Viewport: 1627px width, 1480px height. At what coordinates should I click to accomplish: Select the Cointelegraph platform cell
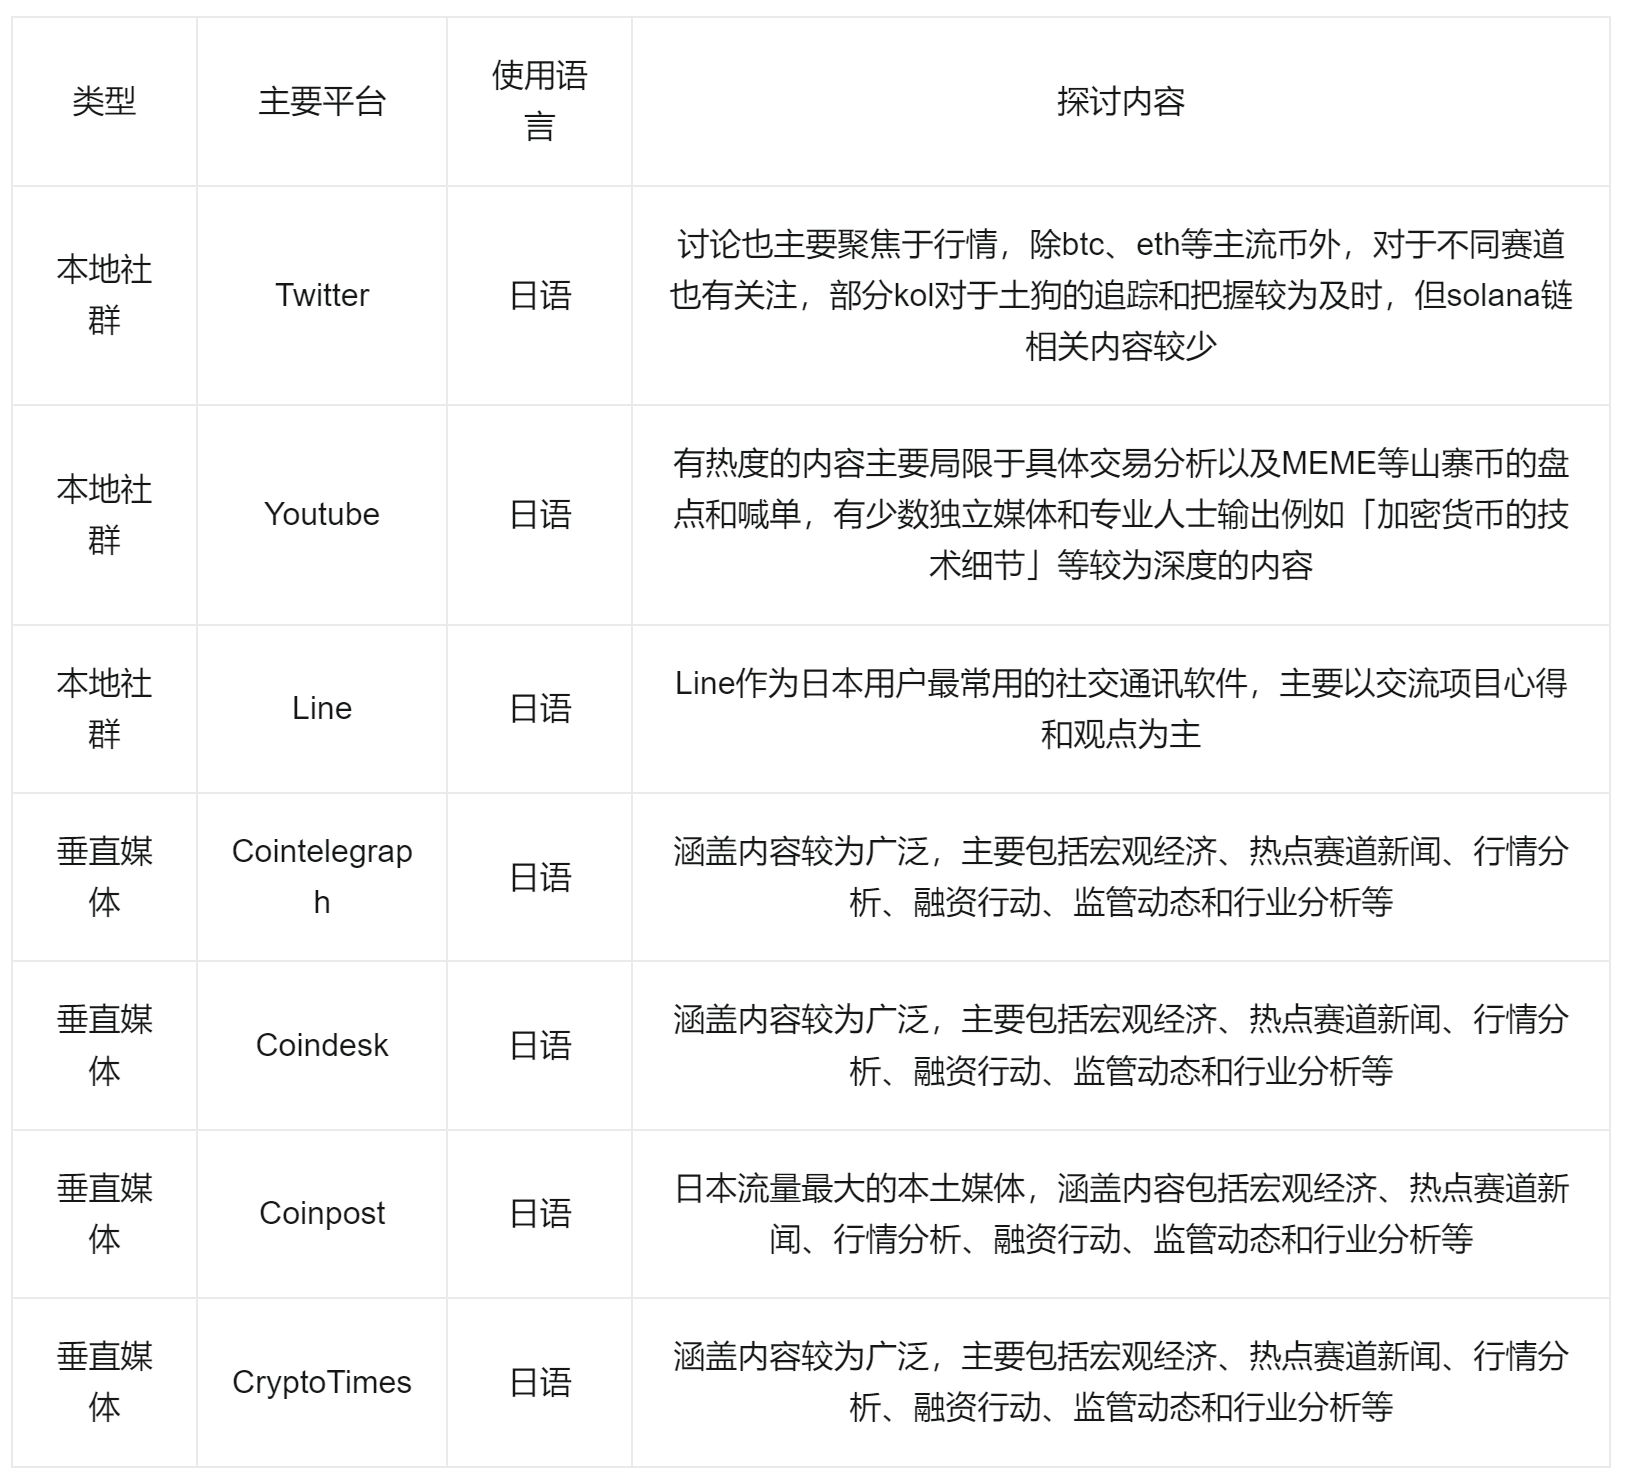coord(322,877)
